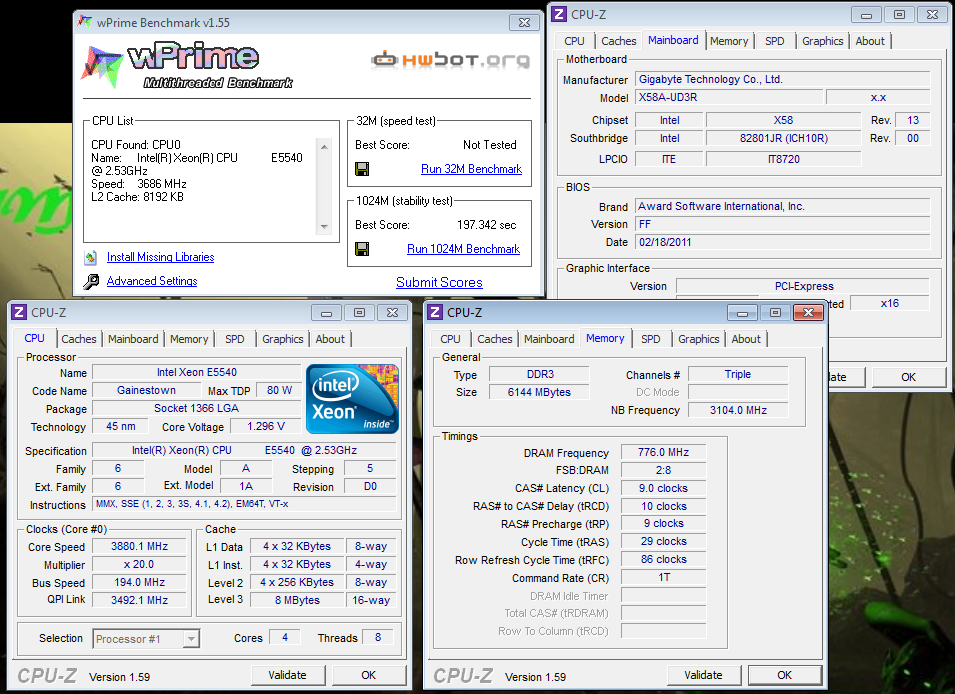Click the CAS# Latency value 9.0 clocks
The image size is (955, 694).
[663, 488]
